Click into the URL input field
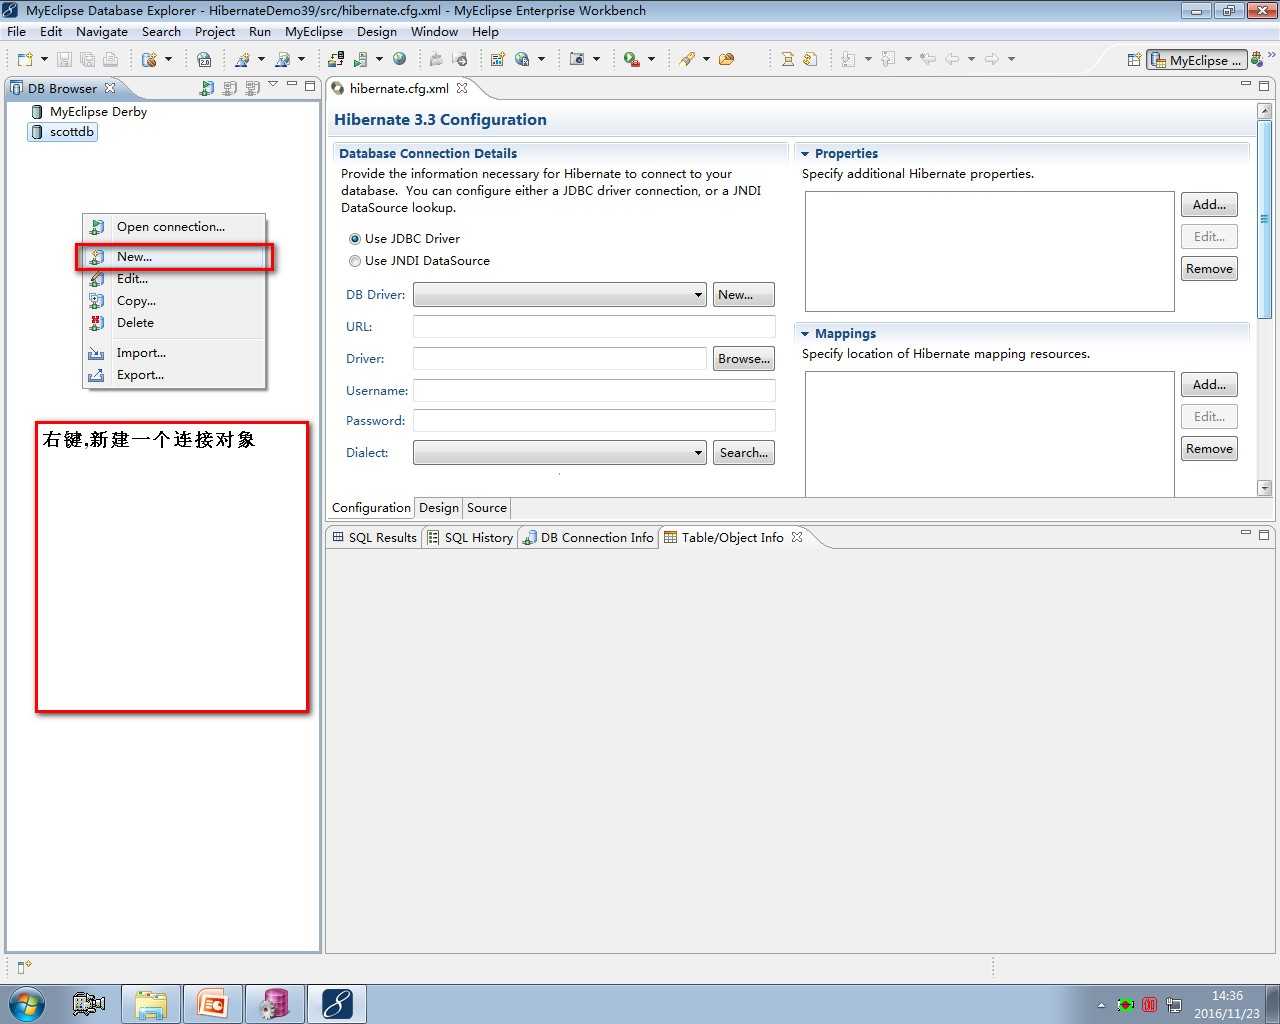The width and height of the screenshot is (1280, 1024). (x=594, y=327)
